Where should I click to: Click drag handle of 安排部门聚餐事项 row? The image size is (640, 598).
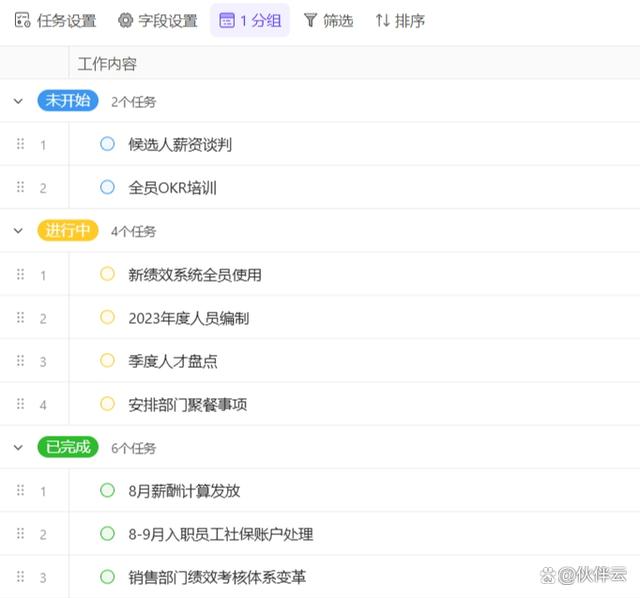pyautogui.click(x=20, y=404)
